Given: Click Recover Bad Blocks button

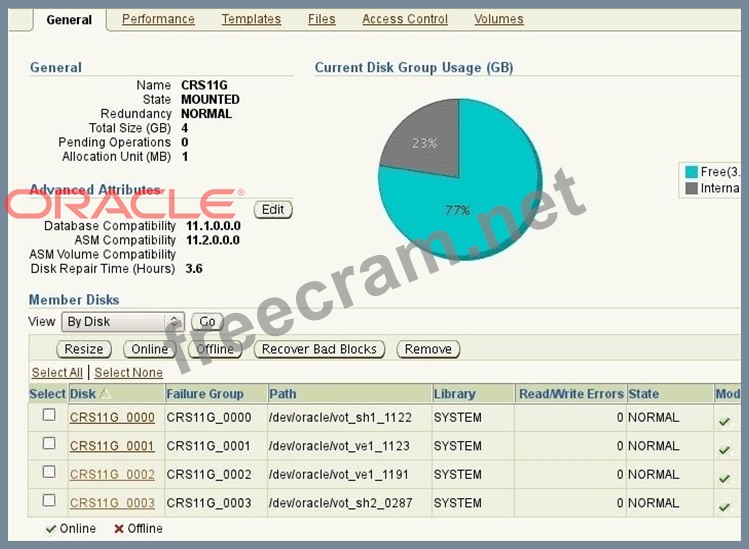Looking at the screenshot, I should [x=319, y=349].
